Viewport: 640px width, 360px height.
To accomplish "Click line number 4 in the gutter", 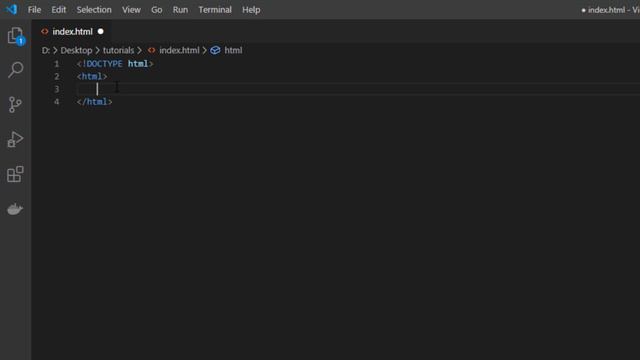I will [x=56, y=102].
